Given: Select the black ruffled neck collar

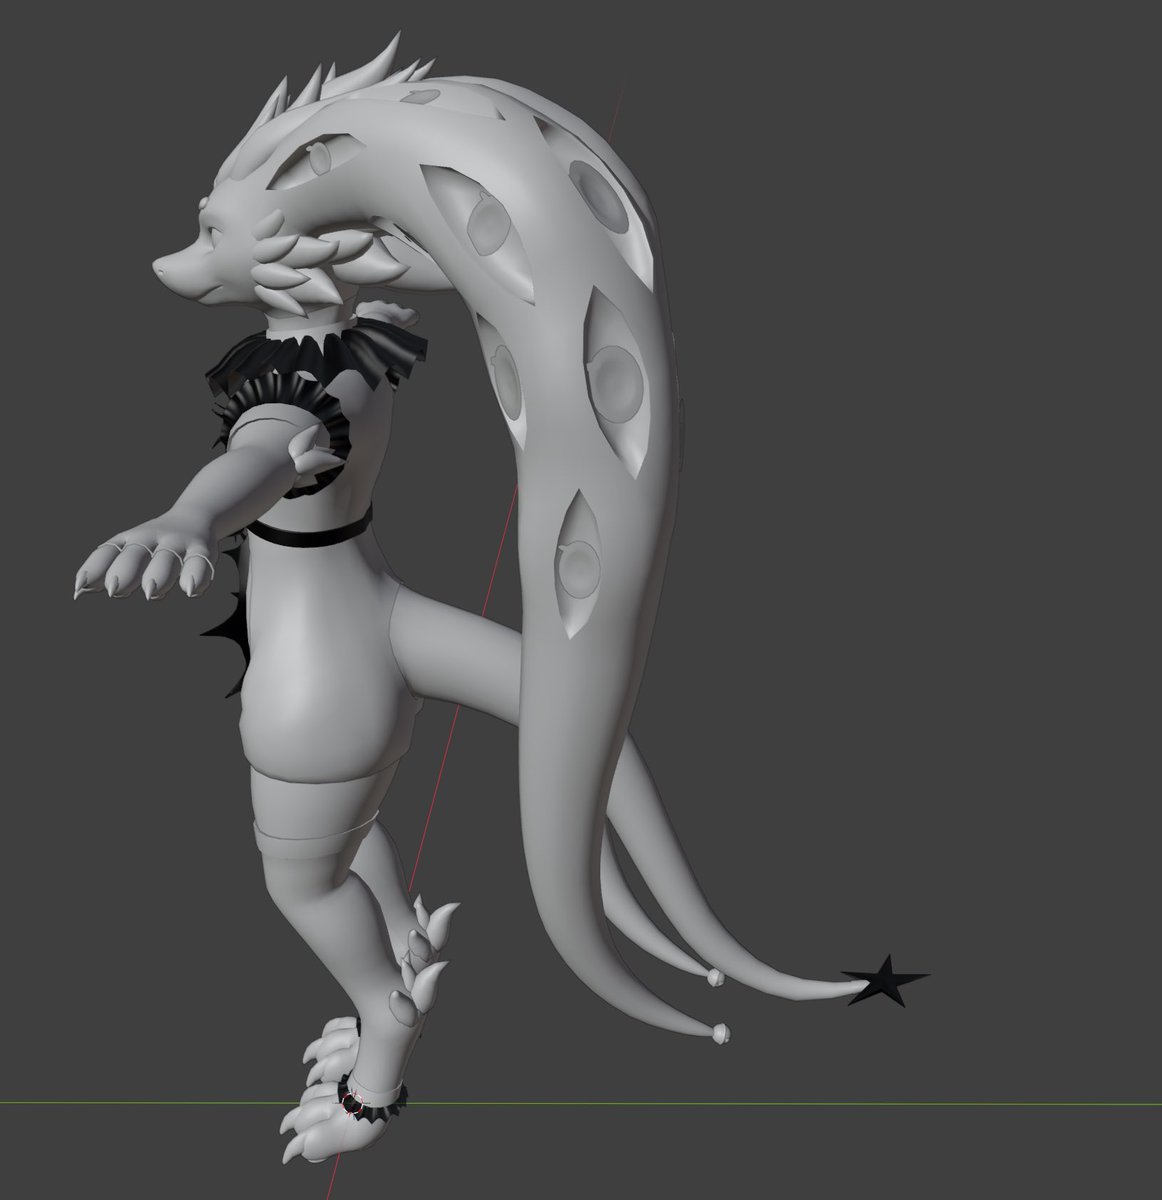Looking at the screenshot, I should point(315,358).
